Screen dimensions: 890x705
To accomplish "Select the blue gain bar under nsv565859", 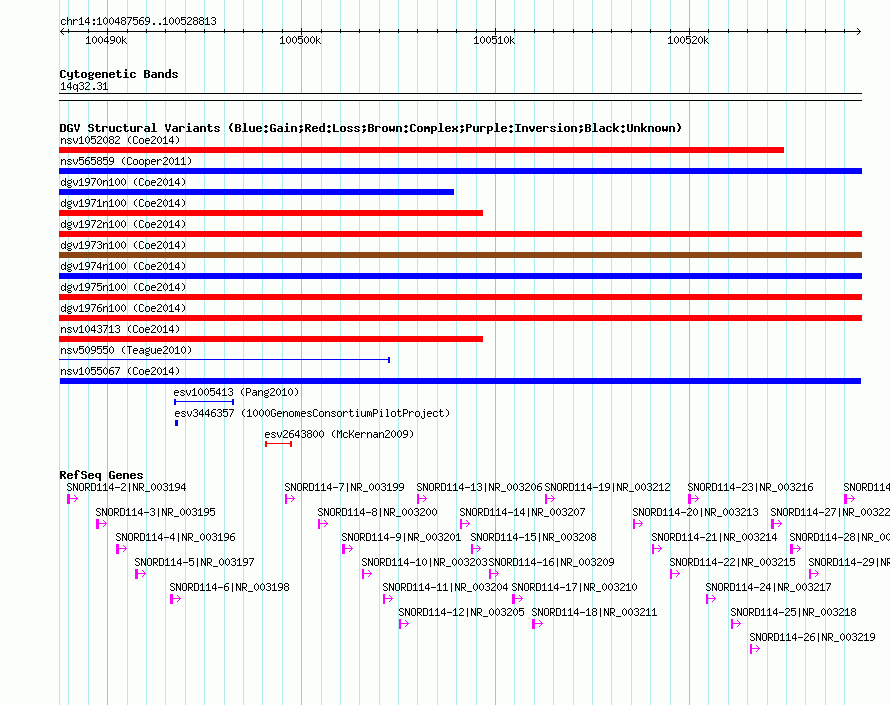I will (x=460, y=171).
